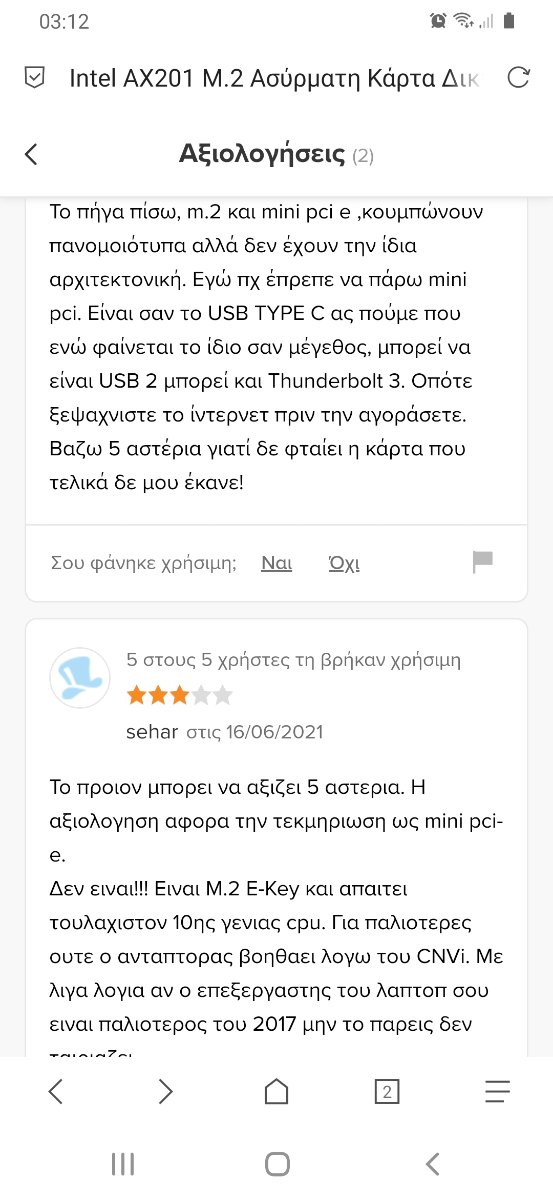
Task: Tap the three-star rating in sehar's review
Action: click(179, 695)
